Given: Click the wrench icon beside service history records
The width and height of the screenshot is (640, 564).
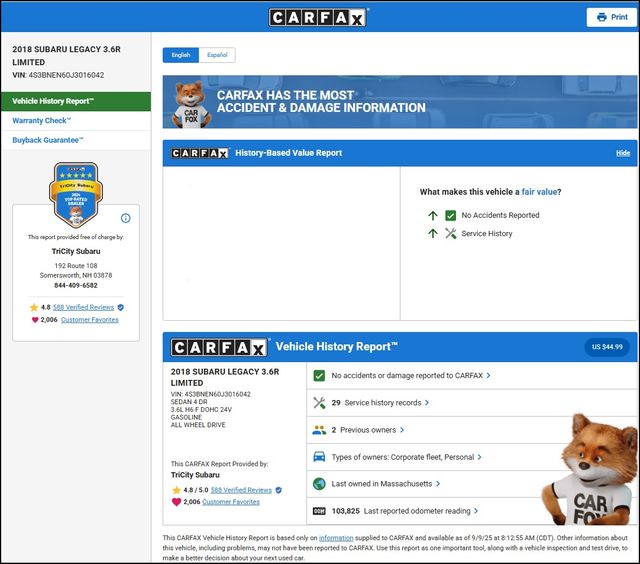Looking at the screenshot, I should point(319,402).
